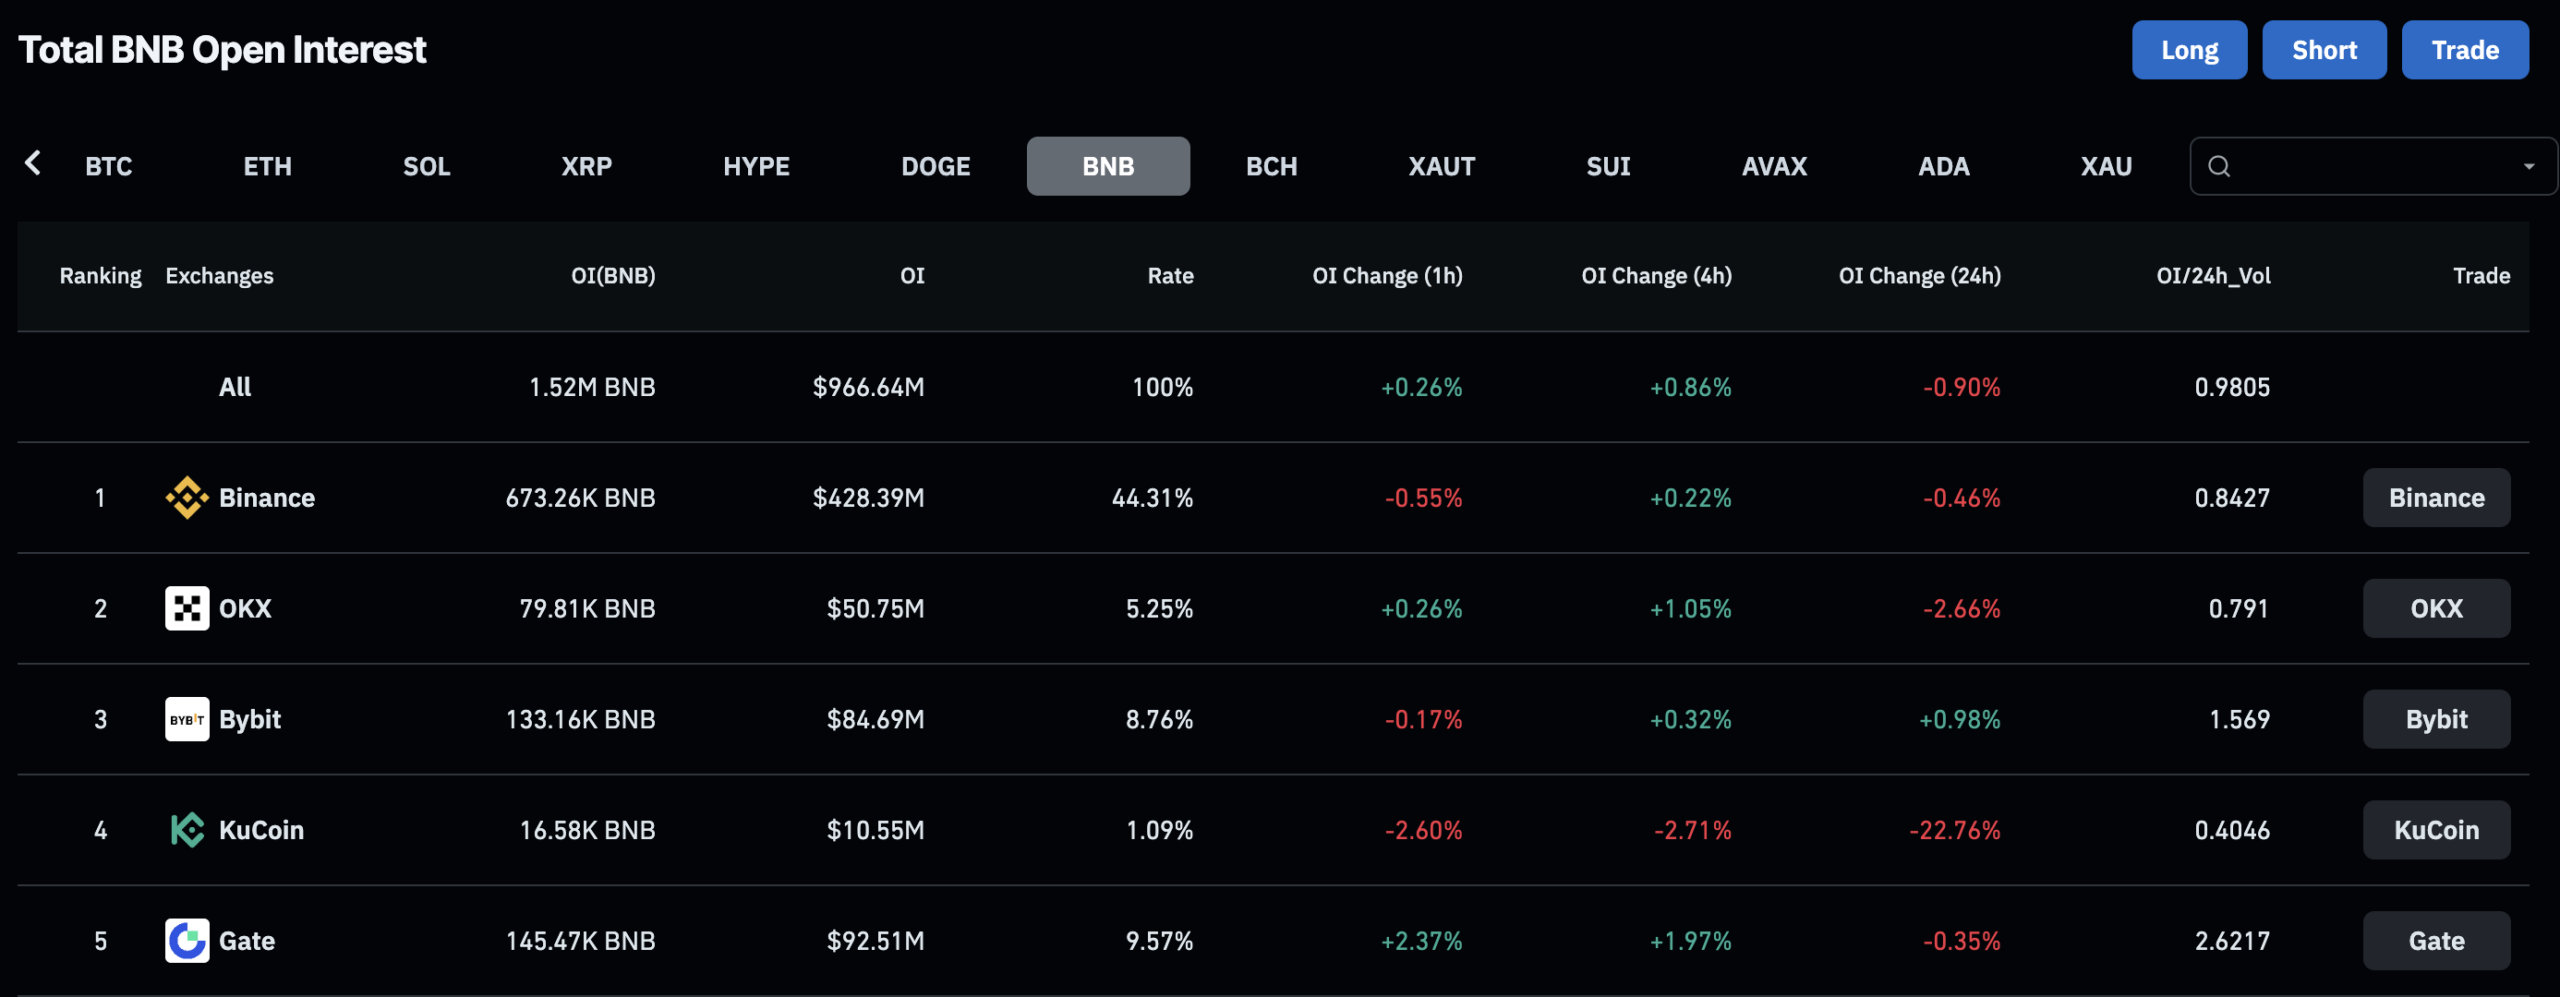
Task: Click the Binance trade button
Action: point(2437,498)
